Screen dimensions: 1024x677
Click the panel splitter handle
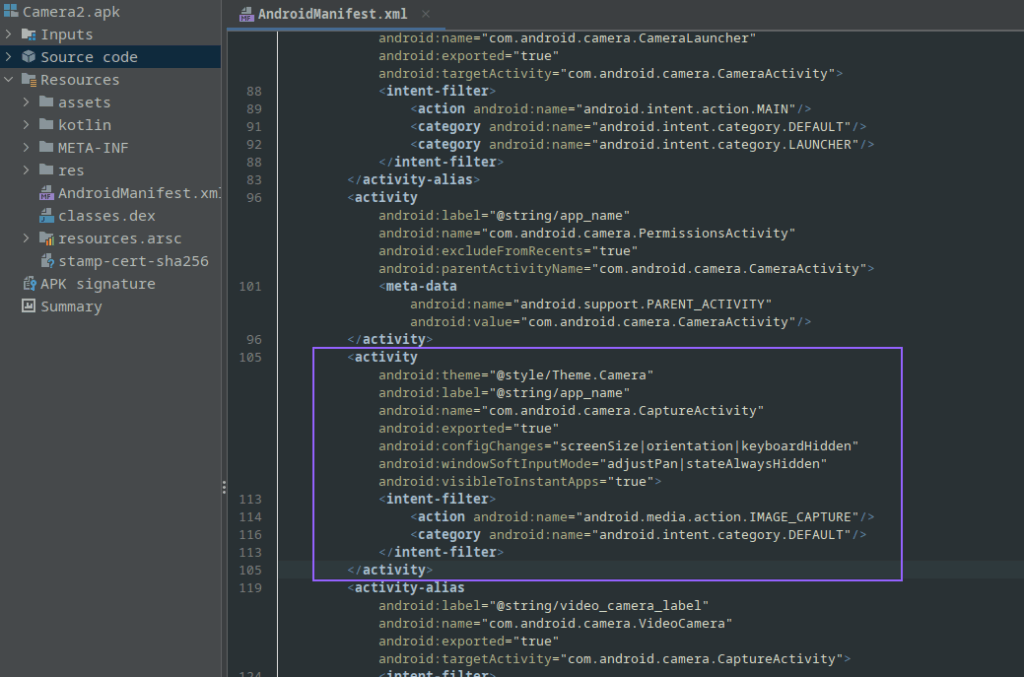point(224,487)
